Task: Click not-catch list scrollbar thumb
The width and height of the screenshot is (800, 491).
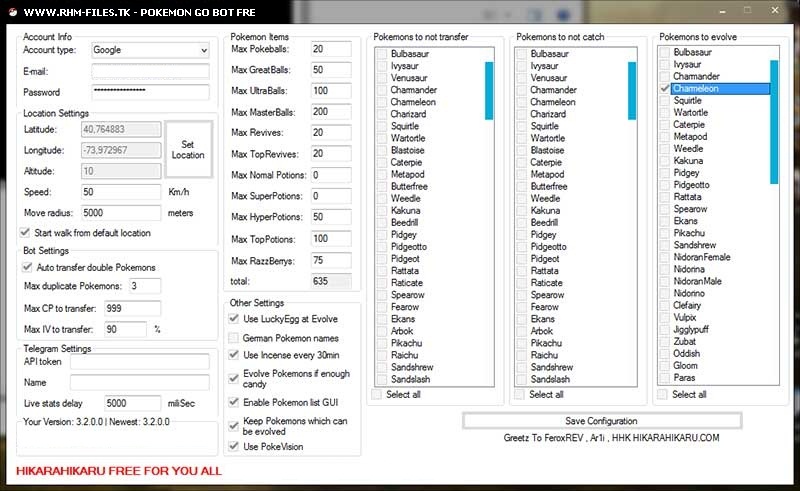Action: pyautogui.click(x=632, y=91)
